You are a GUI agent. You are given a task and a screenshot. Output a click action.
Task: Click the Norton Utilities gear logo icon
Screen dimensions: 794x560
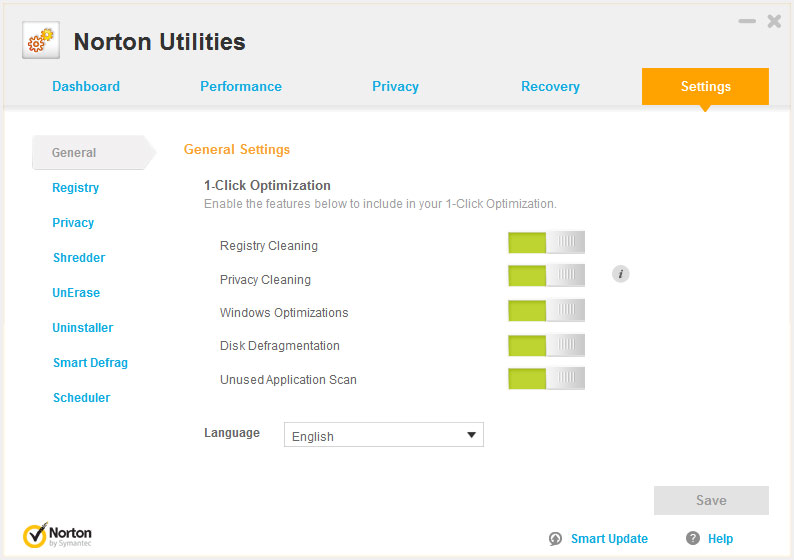[41, 41]
